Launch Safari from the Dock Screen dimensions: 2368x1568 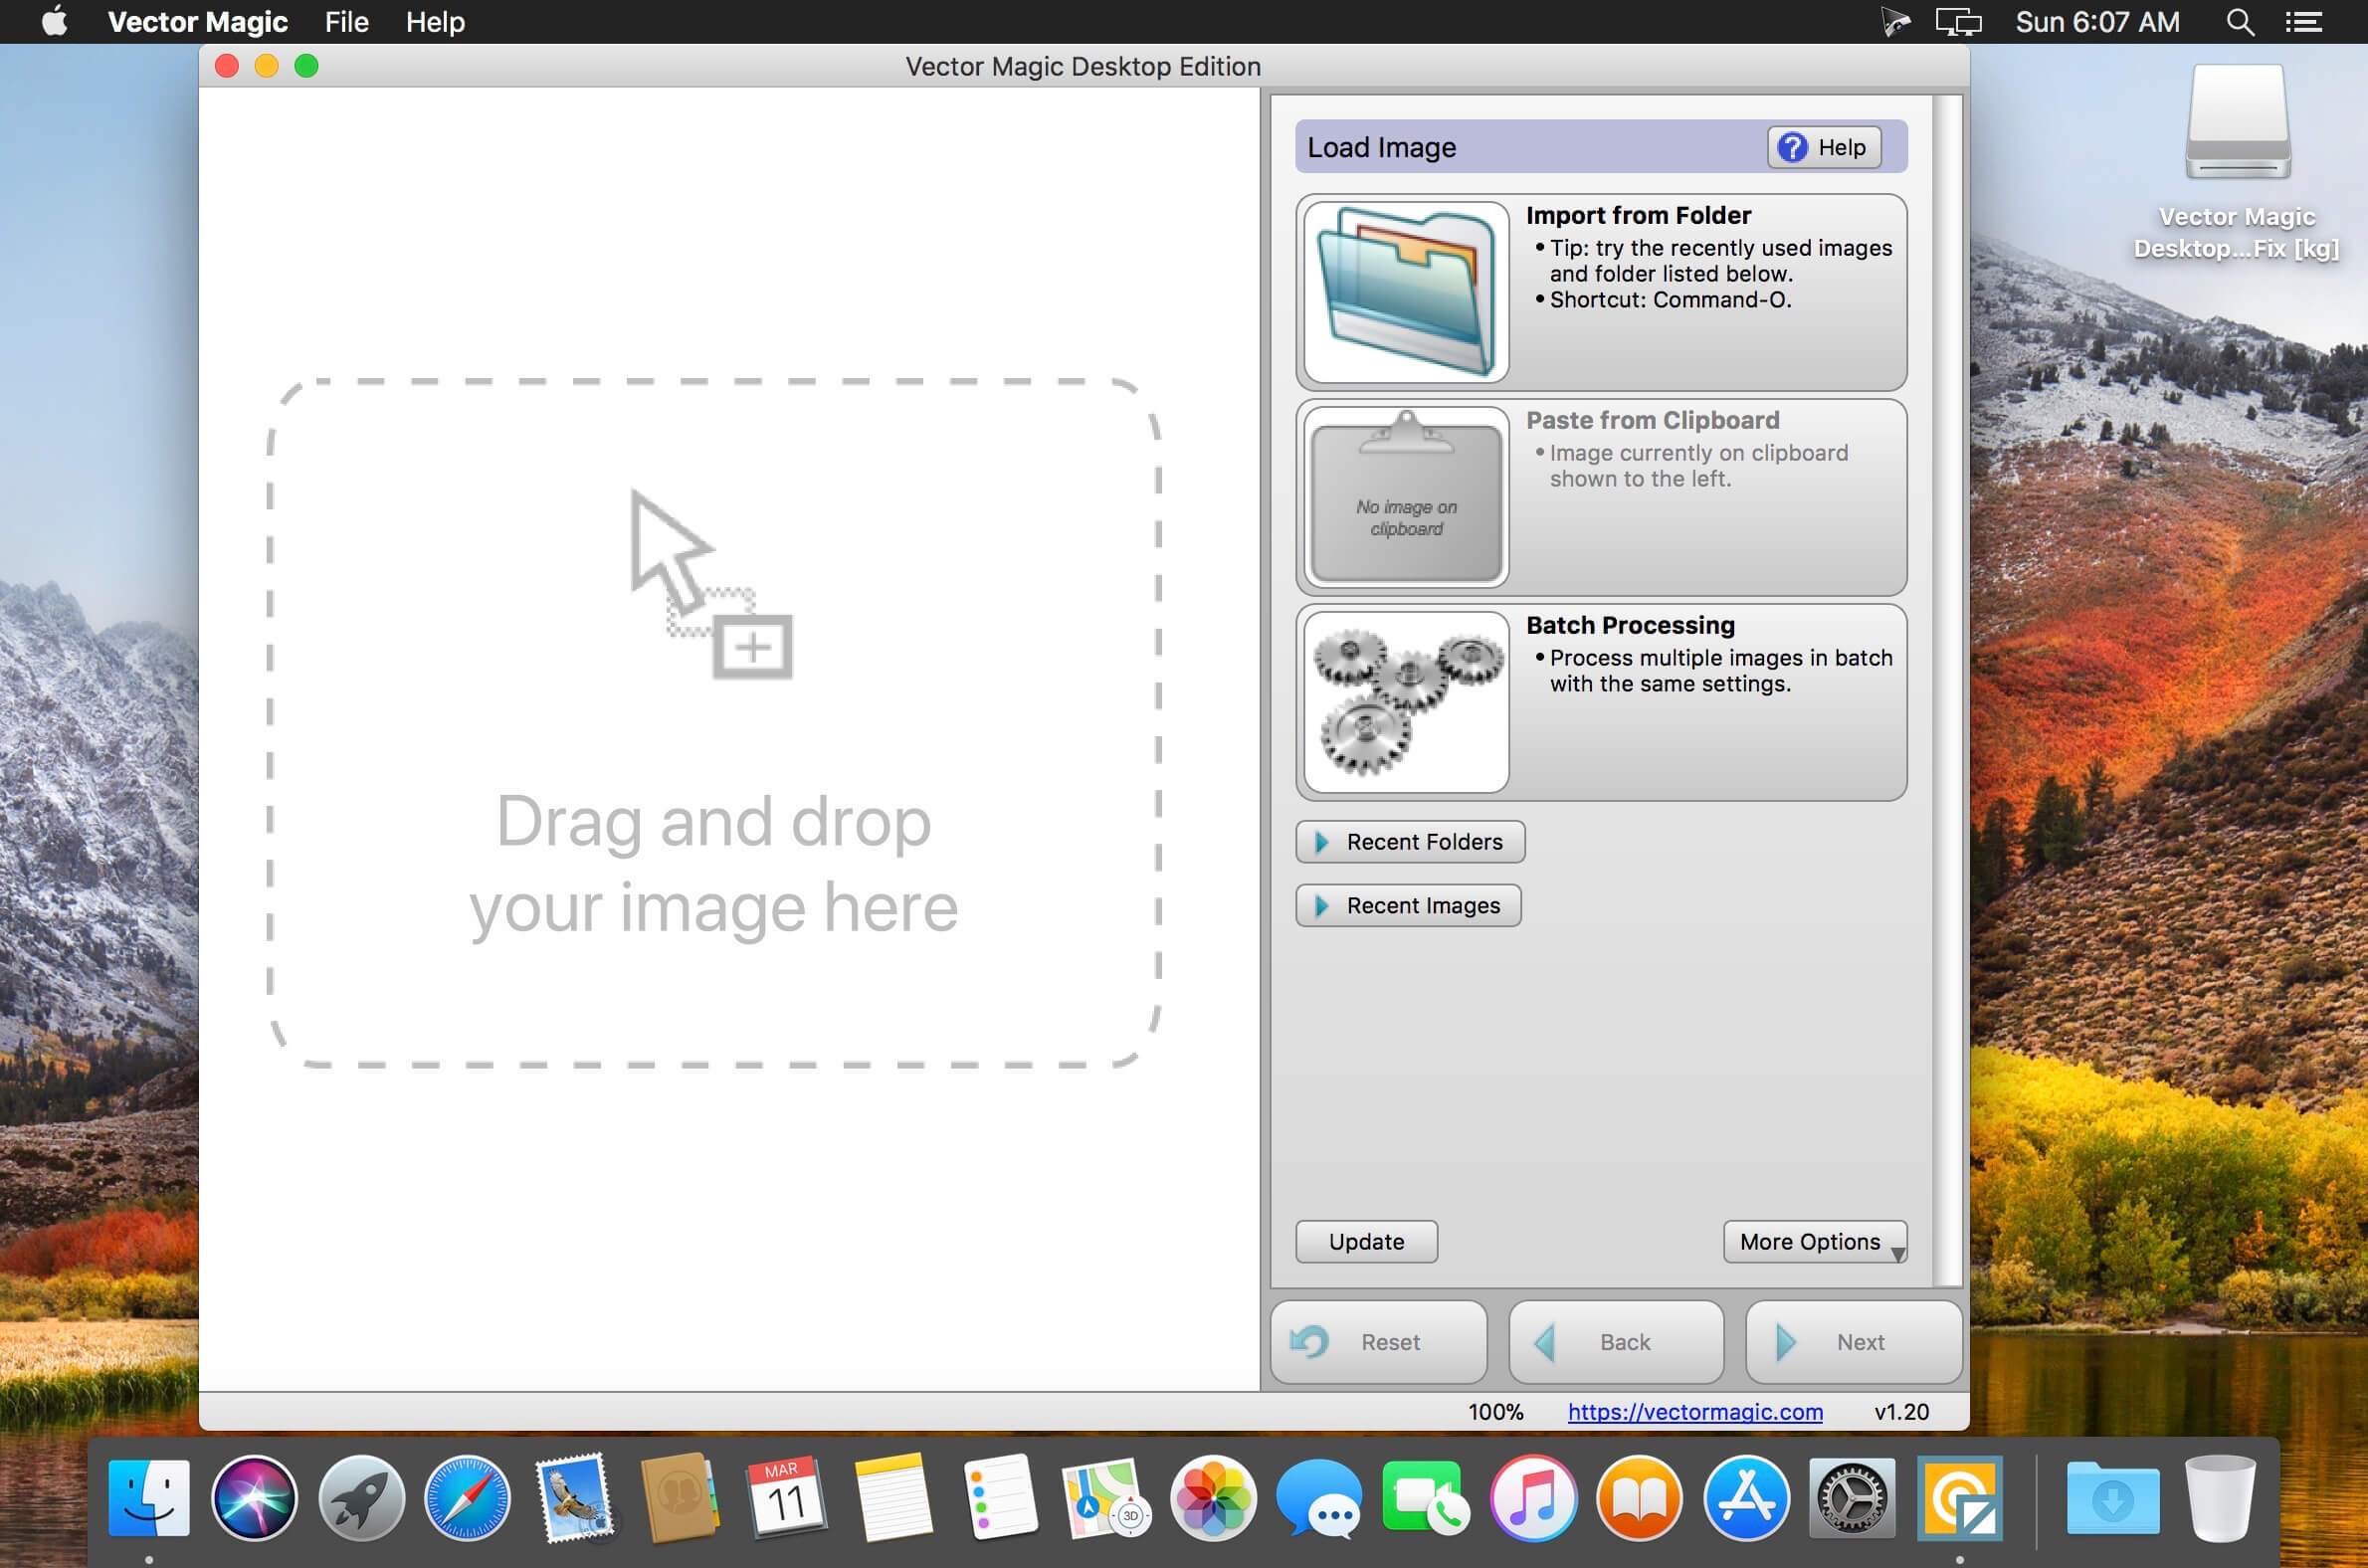tap(466, 1497)
